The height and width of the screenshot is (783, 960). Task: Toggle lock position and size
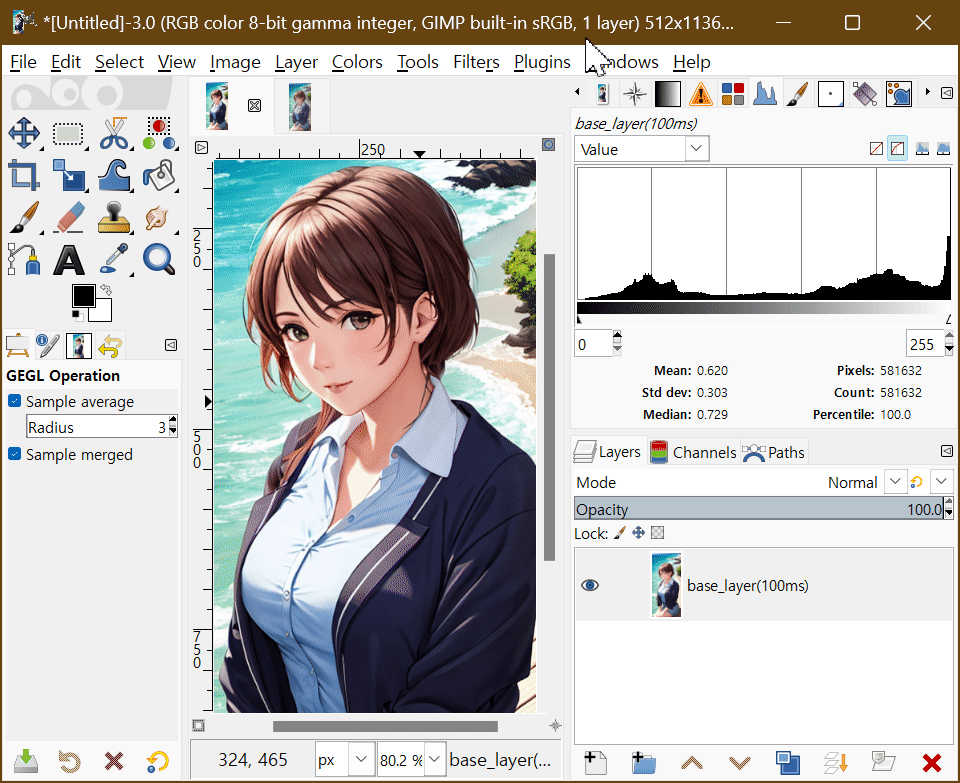click(x=639, y=533)
